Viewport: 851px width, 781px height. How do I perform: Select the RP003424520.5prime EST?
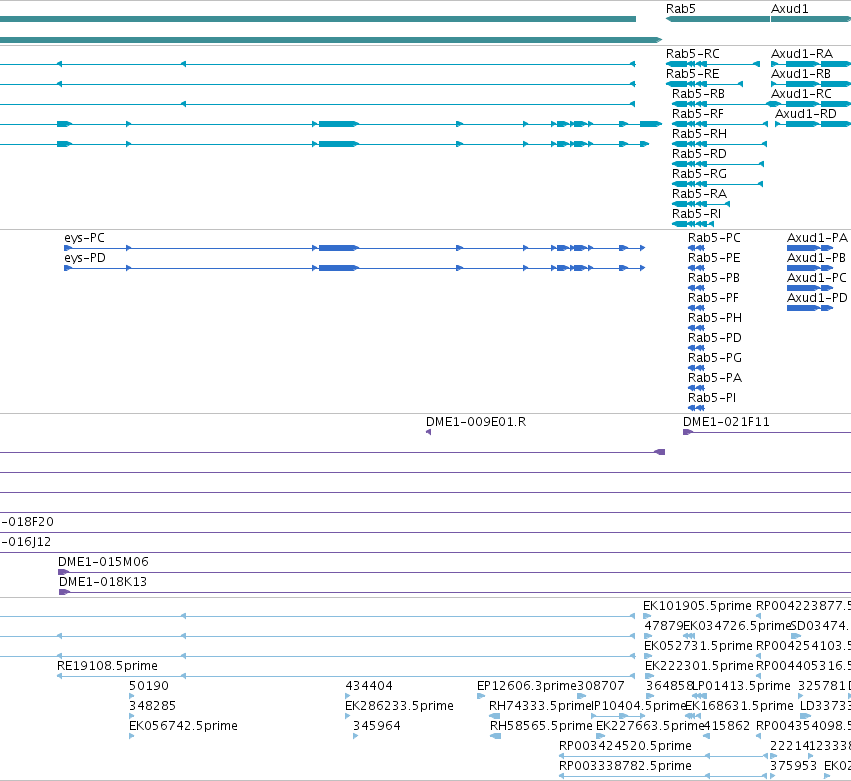[x=625, y=746]
